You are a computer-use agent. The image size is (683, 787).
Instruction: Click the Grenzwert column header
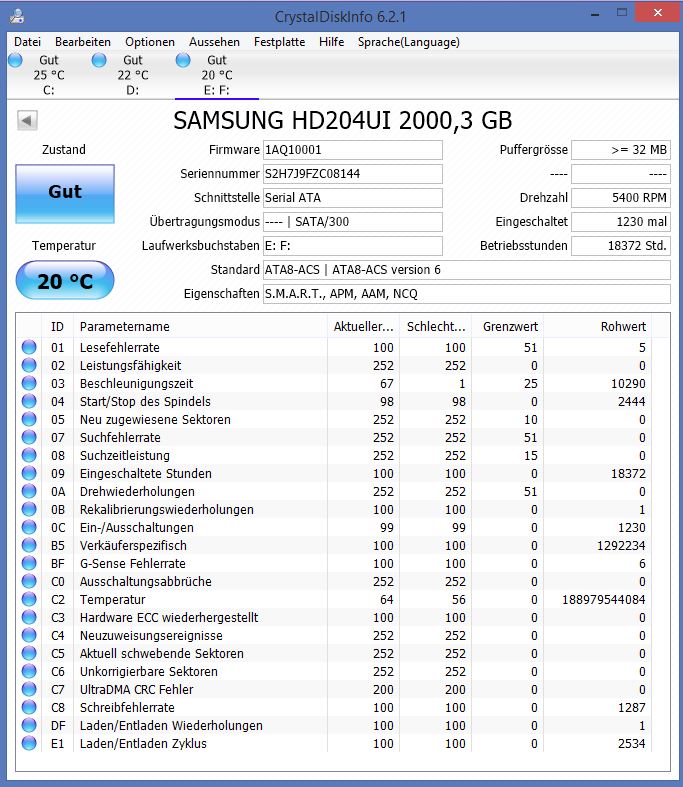pos(507,327)
